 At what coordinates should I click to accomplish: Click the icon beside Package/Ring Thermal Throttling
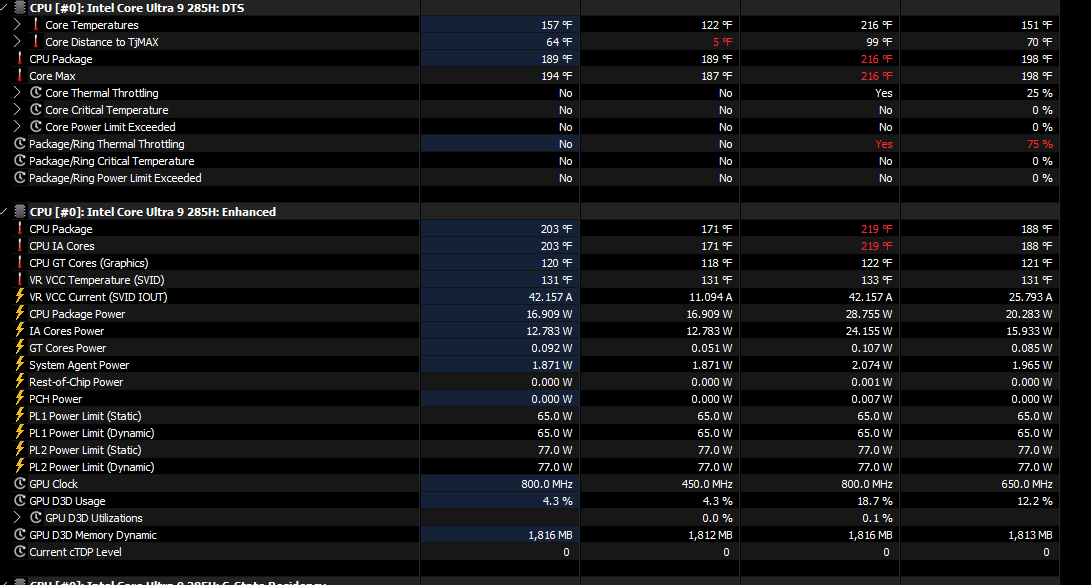(20, 144)
